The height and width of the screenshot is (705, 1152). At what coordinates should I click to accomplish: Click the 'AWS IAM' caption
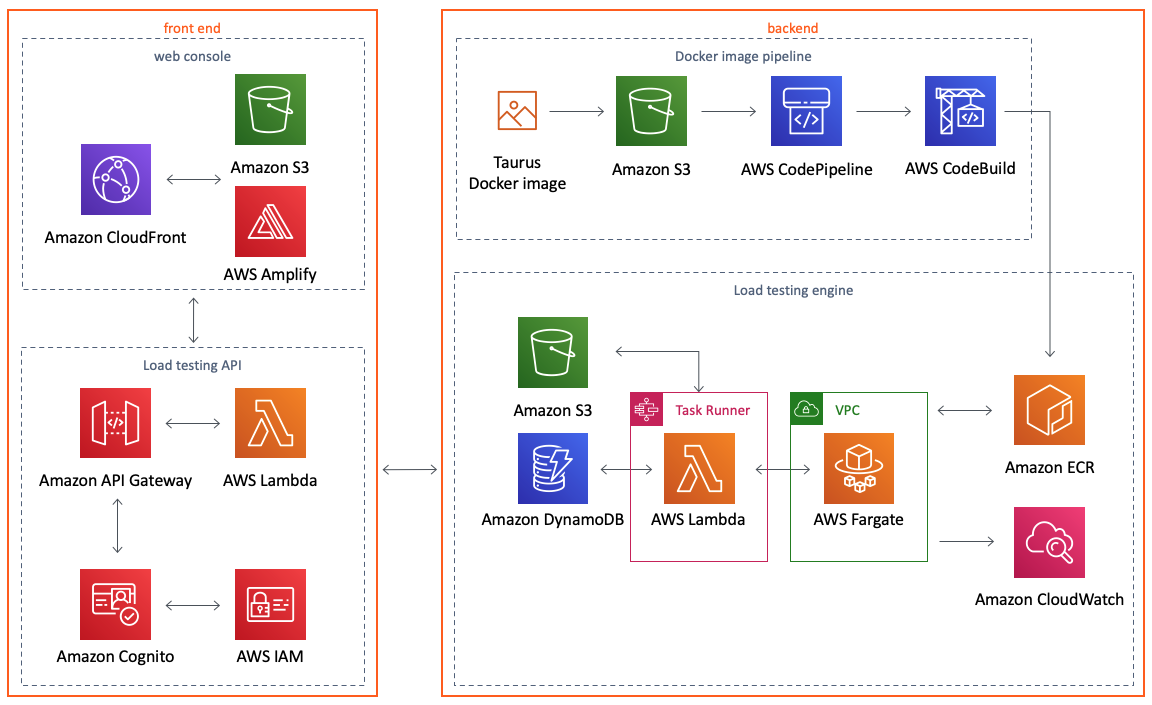click(270, 657)
